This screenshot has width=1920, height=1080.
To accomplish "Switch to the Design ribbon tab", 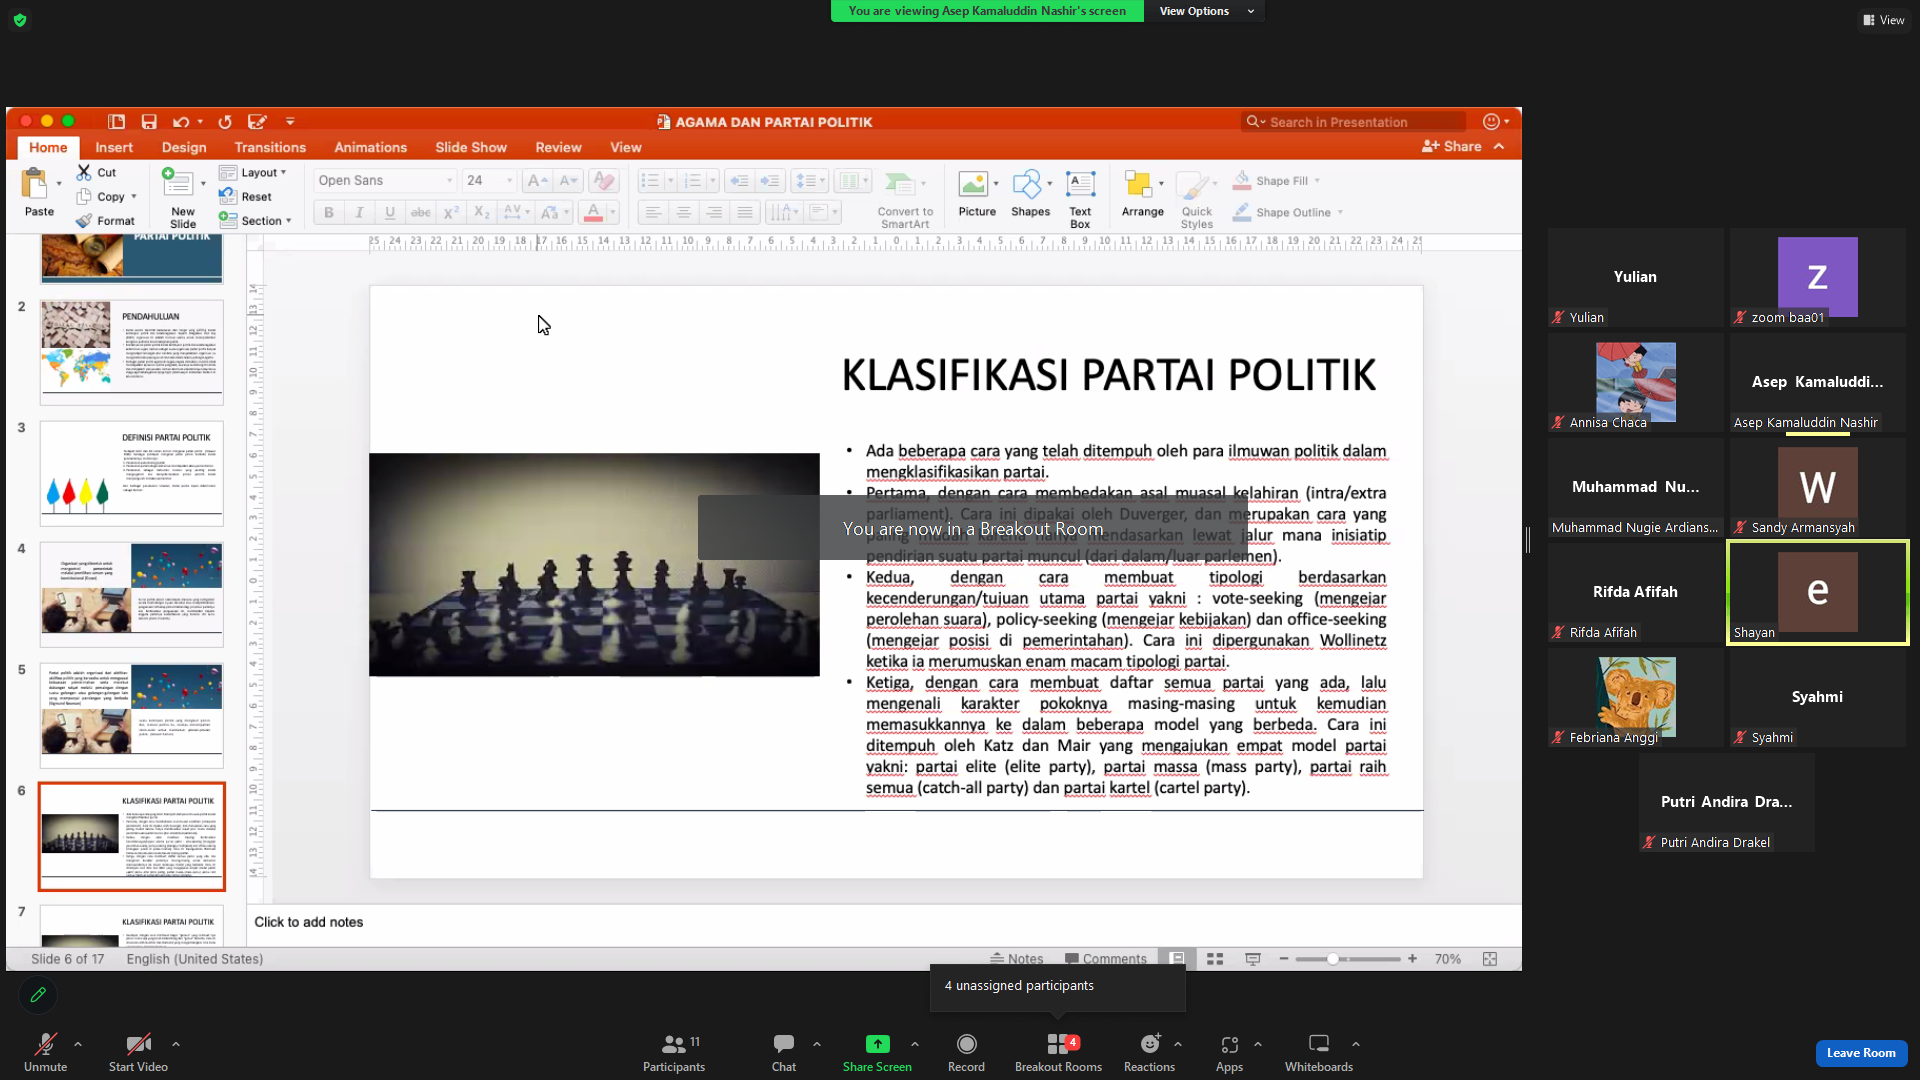I will tap(184, 147).
